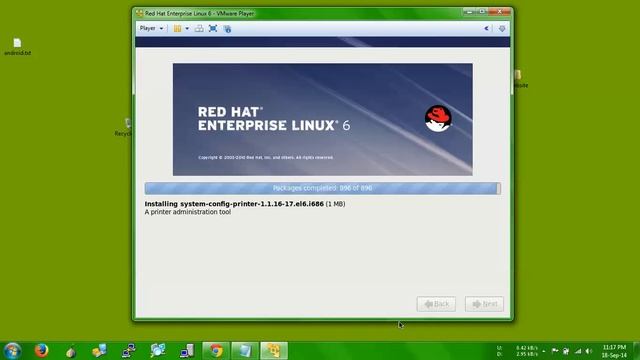Image resolution: width=640 pixels, height=360 pixels.
Task: Click the settings icon at far right of VMware toolbar
Action: tap(502, 29)
